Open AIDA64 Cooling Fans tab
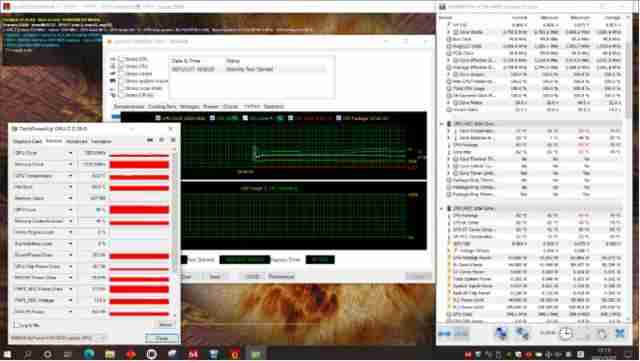The image size is (640, 361). click(x=162, y=107)
